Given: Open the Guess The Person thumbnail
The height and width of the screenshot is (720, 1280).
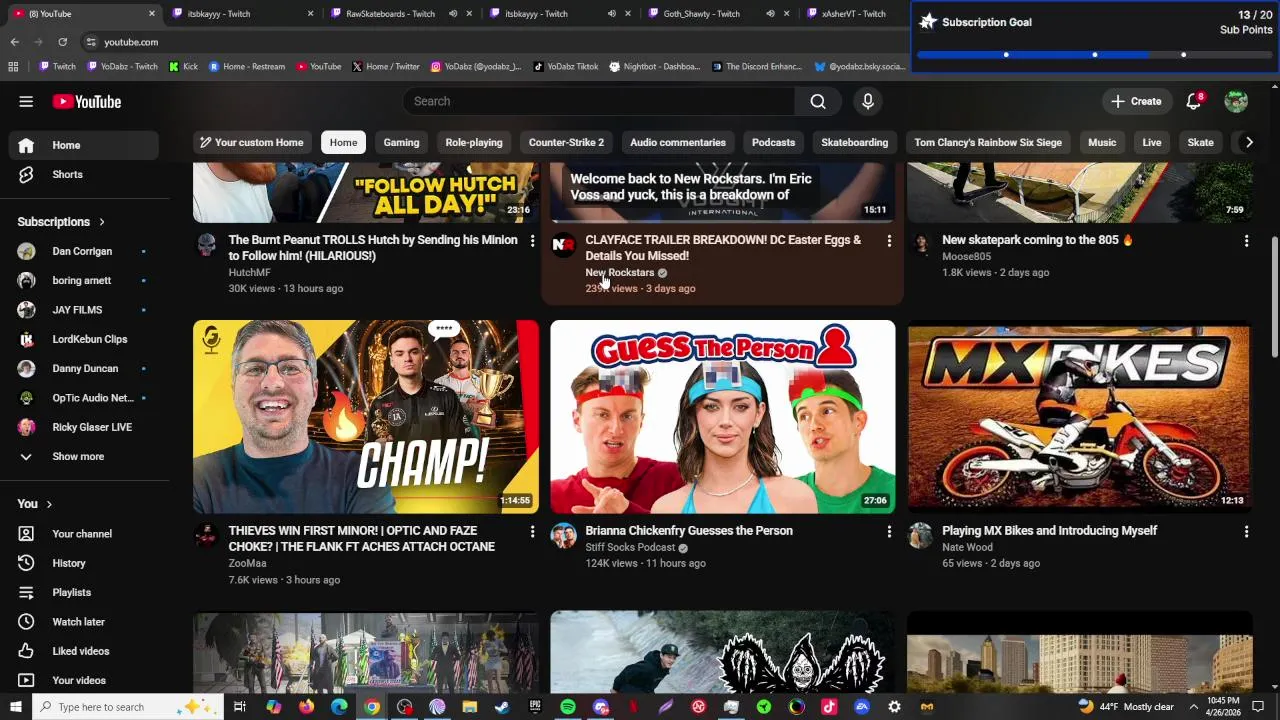Looking at the screenshot, I should [723, 417].
